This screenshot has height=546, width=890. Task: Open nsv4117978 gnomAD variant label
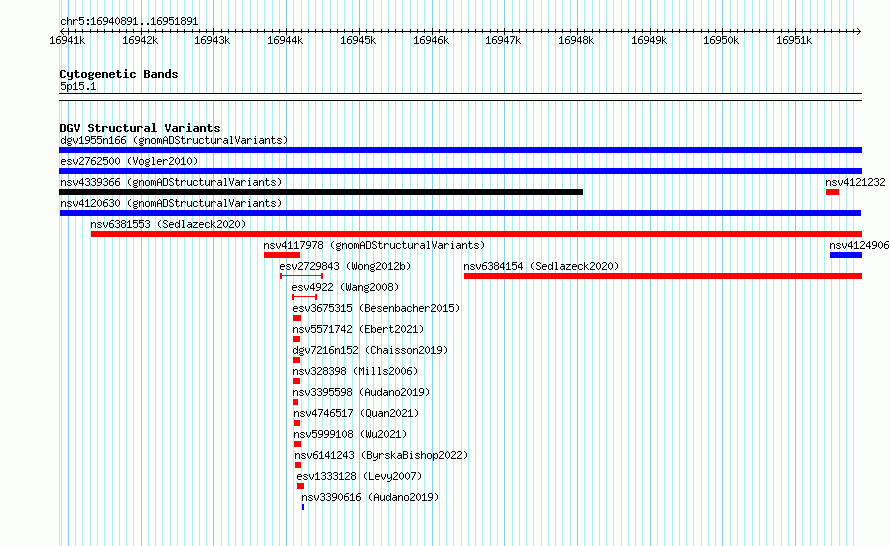pos(374,245)
